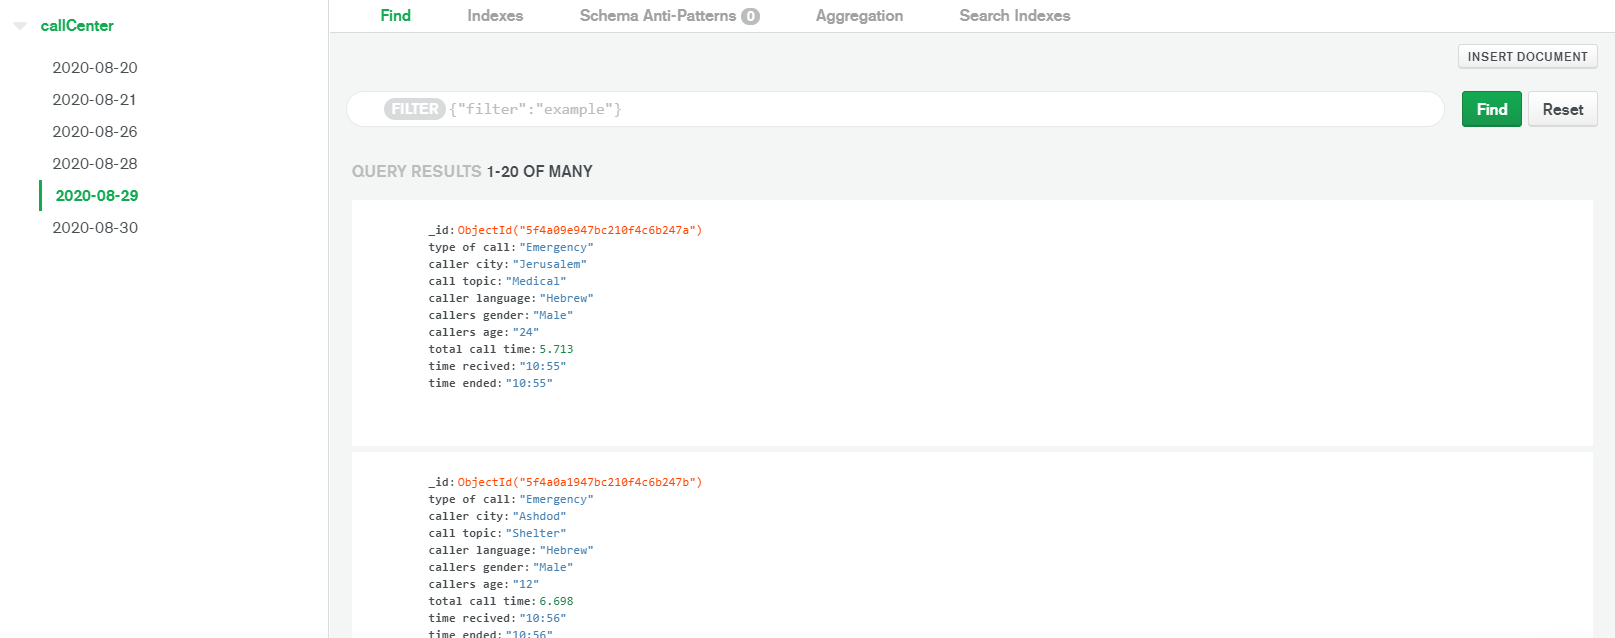Viewport: 1615px width, 638px height.
Task: Click callers age value "12"
Action: coord(526,584)
